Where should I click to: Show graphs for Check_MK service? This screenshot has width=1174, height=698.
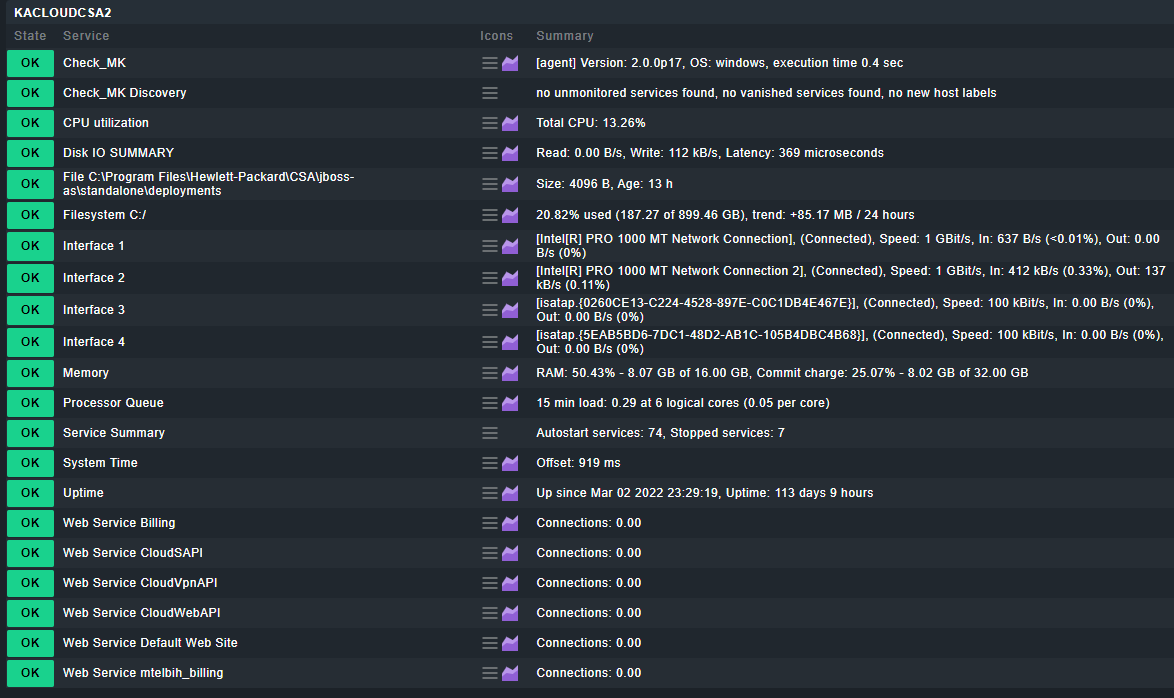[510, 64]
